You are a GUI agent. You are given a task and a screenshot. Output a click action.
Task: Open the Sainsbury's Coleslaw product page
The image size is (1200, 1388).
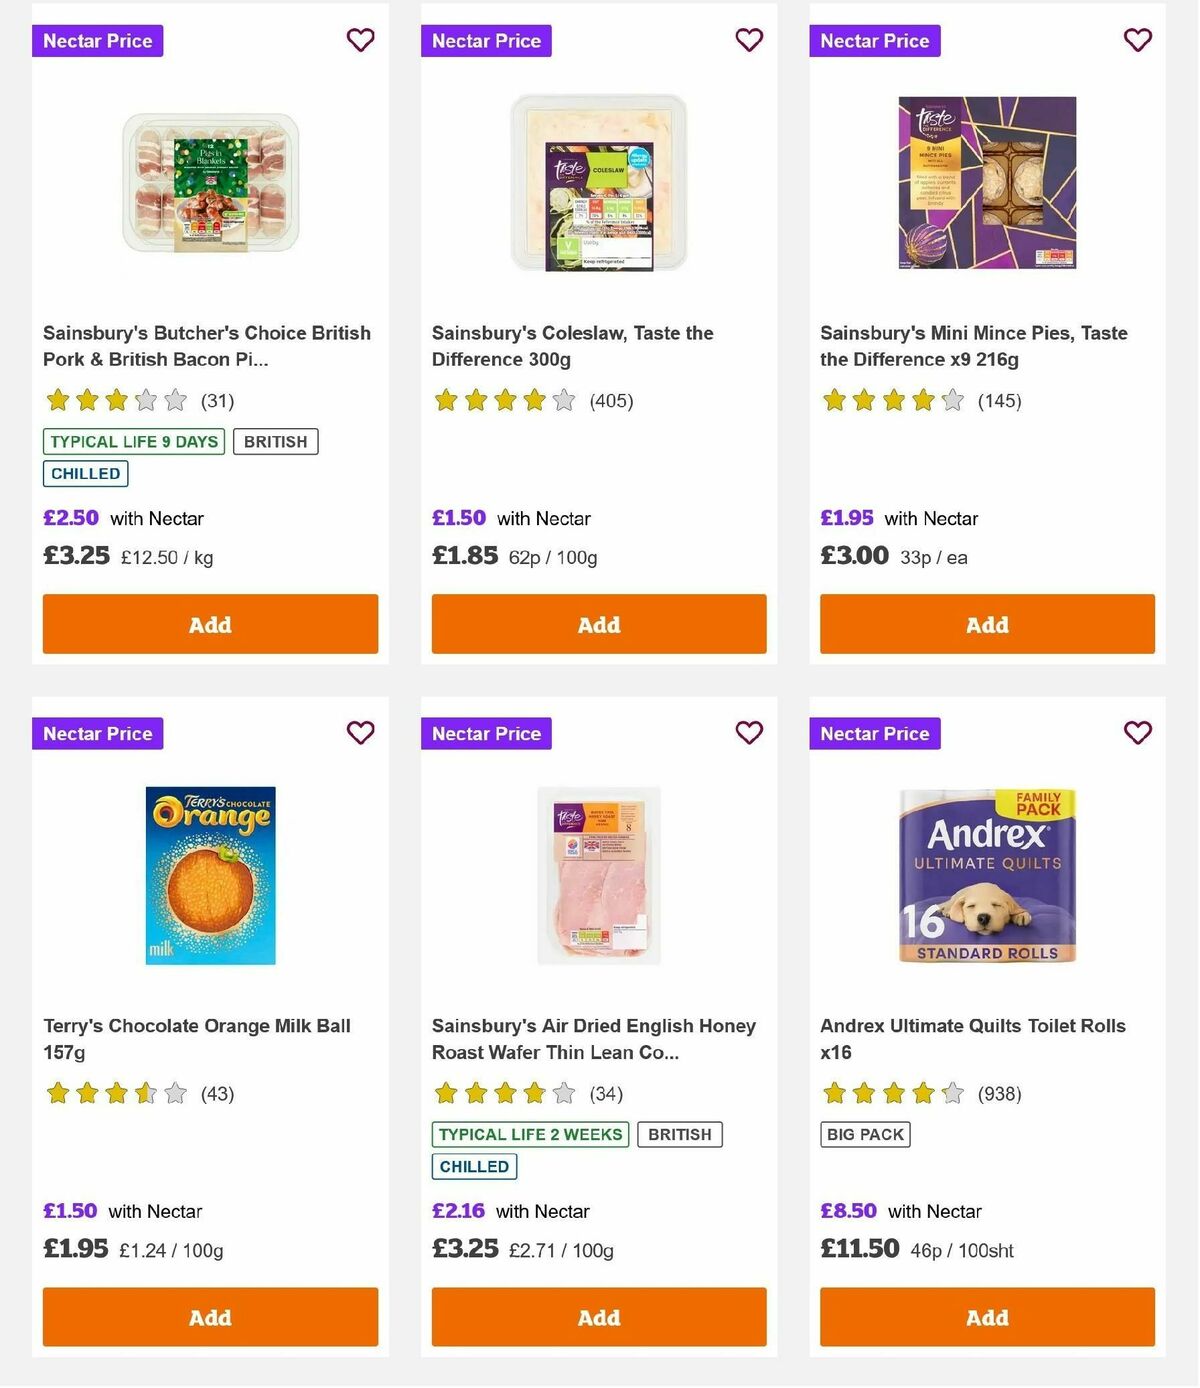[x=572, y=345]
